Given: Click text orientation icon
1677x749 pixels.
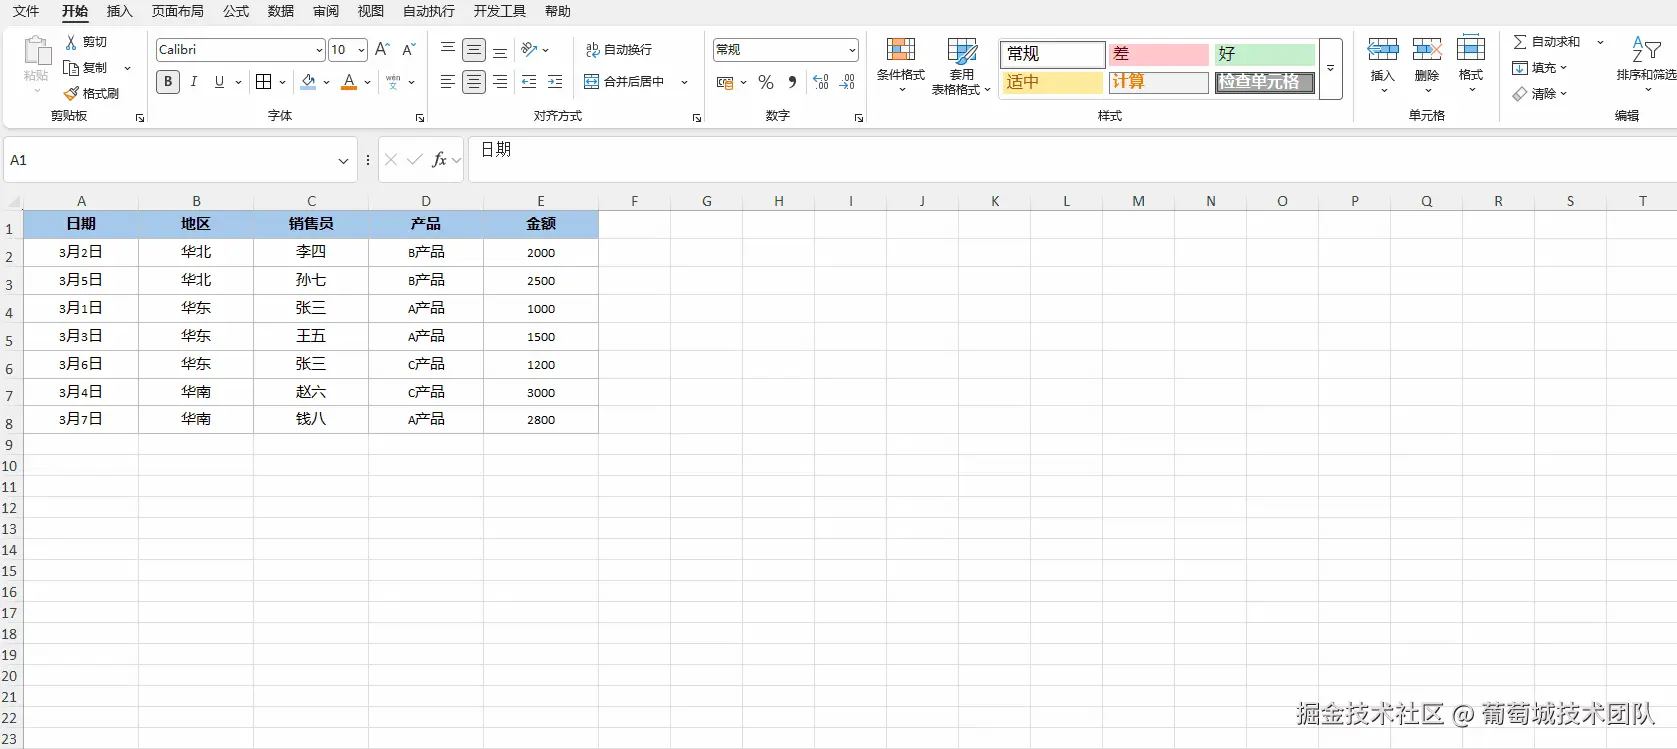Looking at the screenshot, I should [x=529, y=50].
